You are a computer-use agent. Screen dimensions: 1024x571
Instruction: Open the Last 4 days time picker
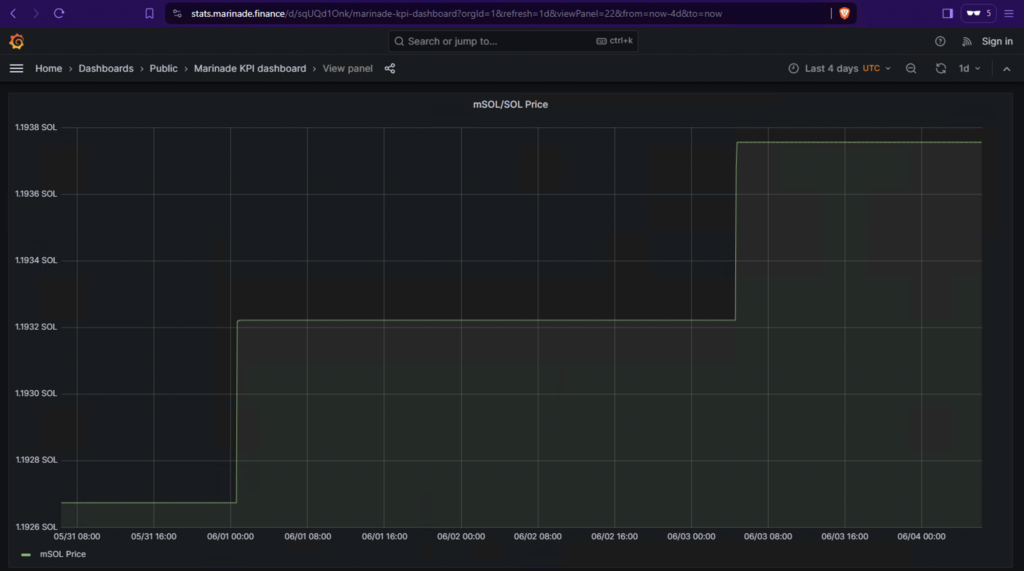pos(840,68)
